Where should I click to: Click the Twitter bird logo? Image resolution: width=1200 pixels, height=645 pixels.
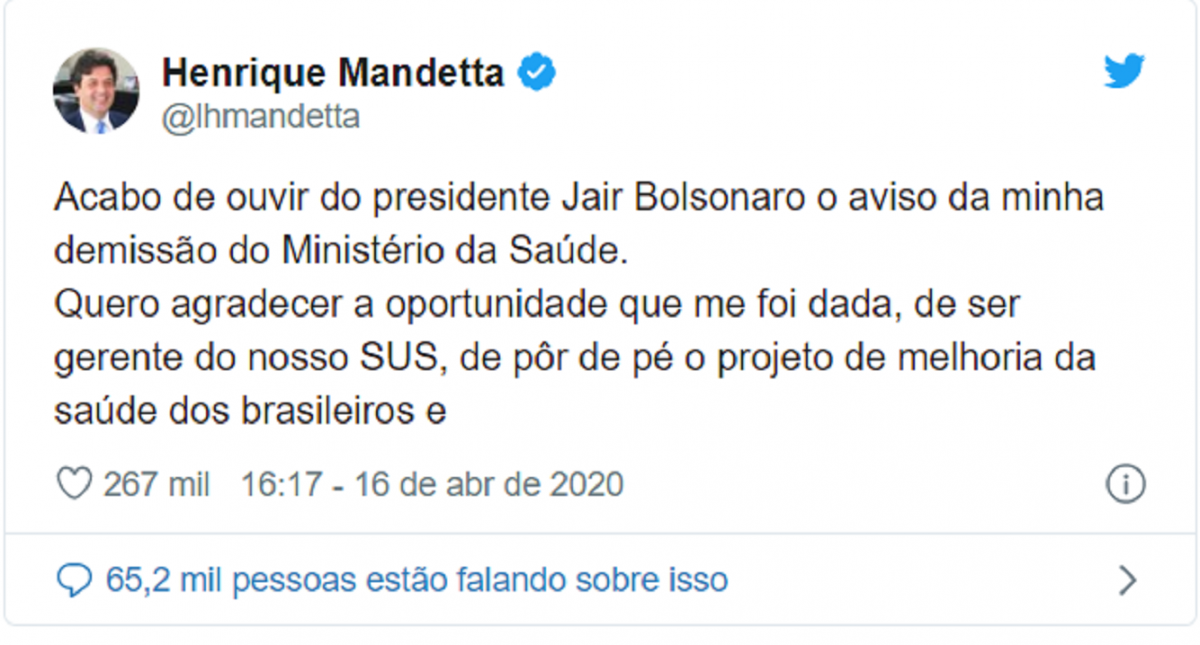pyautogui.click(x=1124, y=72)
